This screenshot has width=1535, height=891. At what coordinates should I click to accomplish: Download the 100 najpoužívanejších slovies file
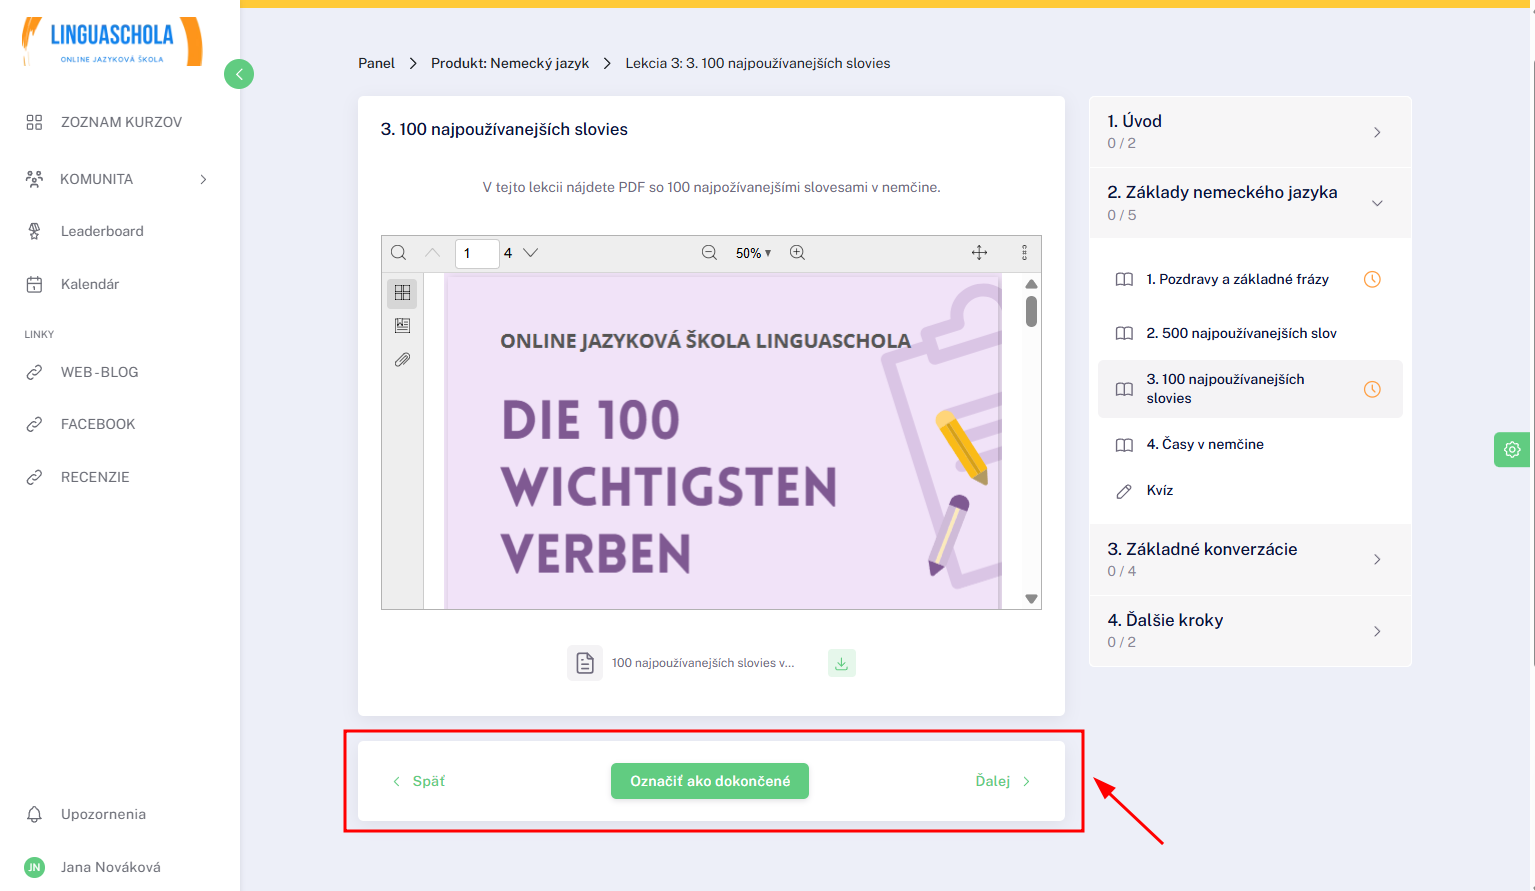(x=842, y=663)
